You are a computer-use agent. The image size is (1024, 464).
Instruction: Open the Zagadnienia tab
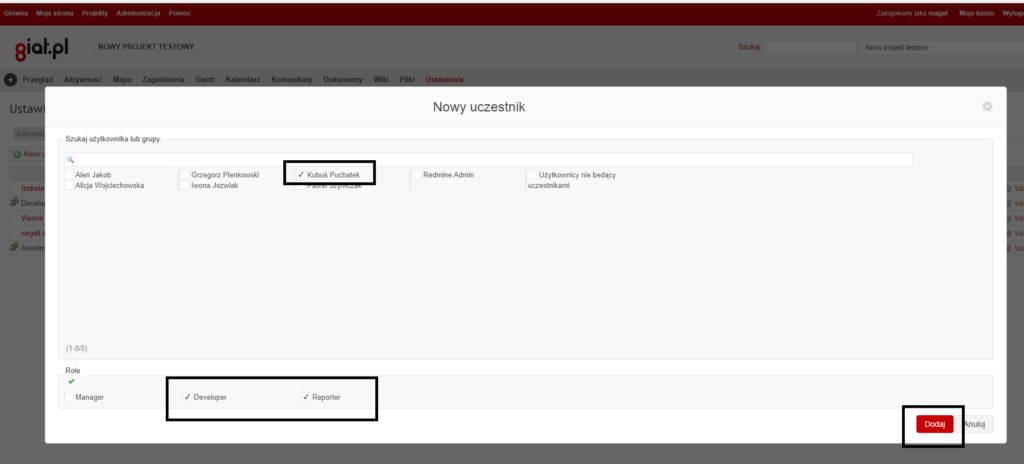click(x=163, y=80)
